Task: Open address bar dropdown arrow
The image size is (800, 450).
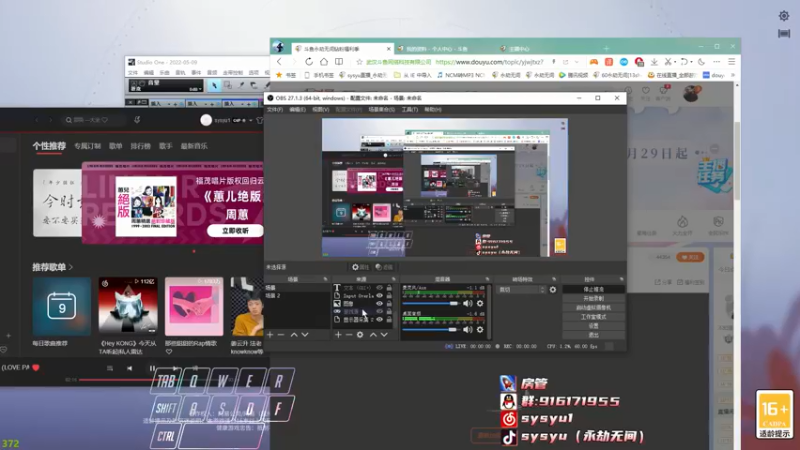Action: 577,62
